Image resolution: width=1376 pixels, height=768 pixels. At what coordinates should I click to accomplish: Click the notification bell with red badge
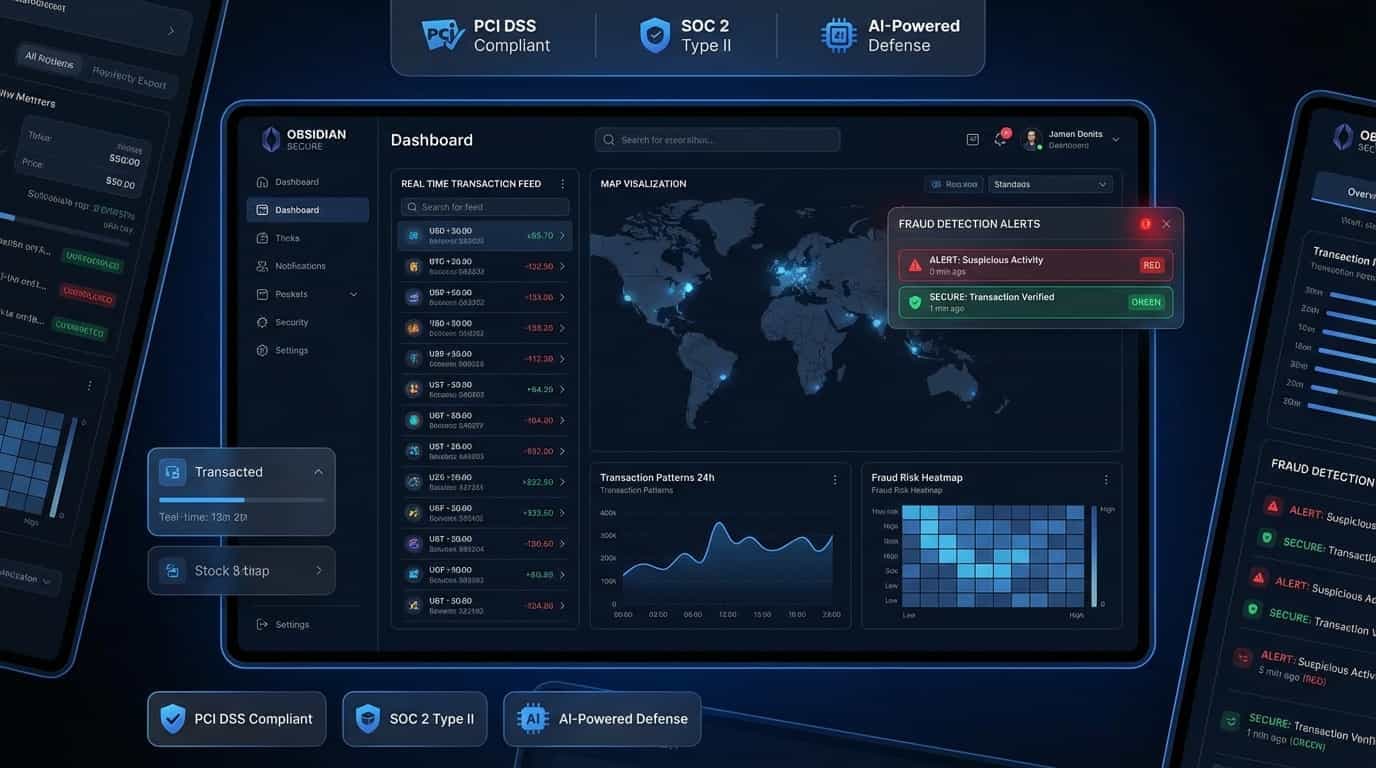pyautogui.click(x=1000, y=139)
